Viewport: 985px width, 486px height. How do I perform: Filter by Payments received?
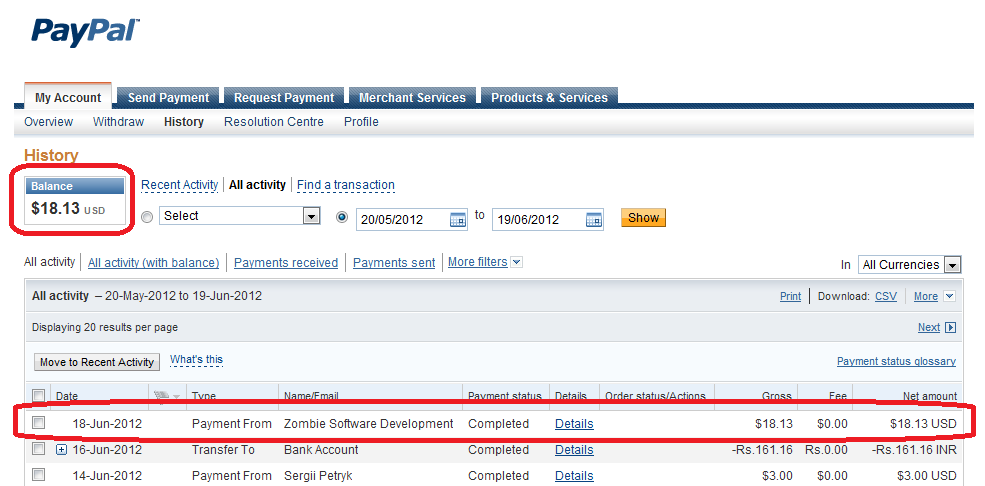[x=286, y=263]
